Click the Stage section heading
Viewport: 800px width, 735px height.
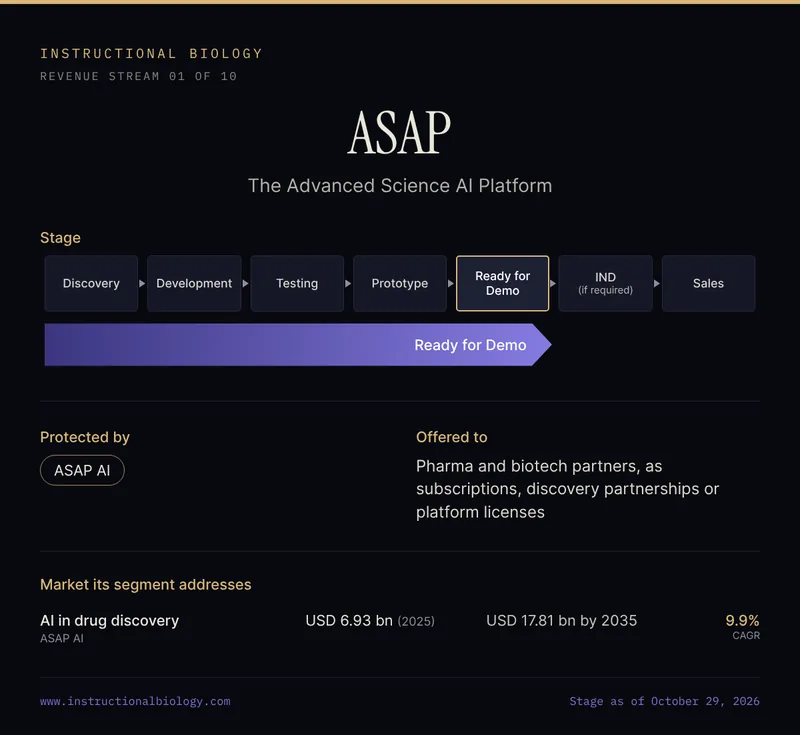pos(60,238)
